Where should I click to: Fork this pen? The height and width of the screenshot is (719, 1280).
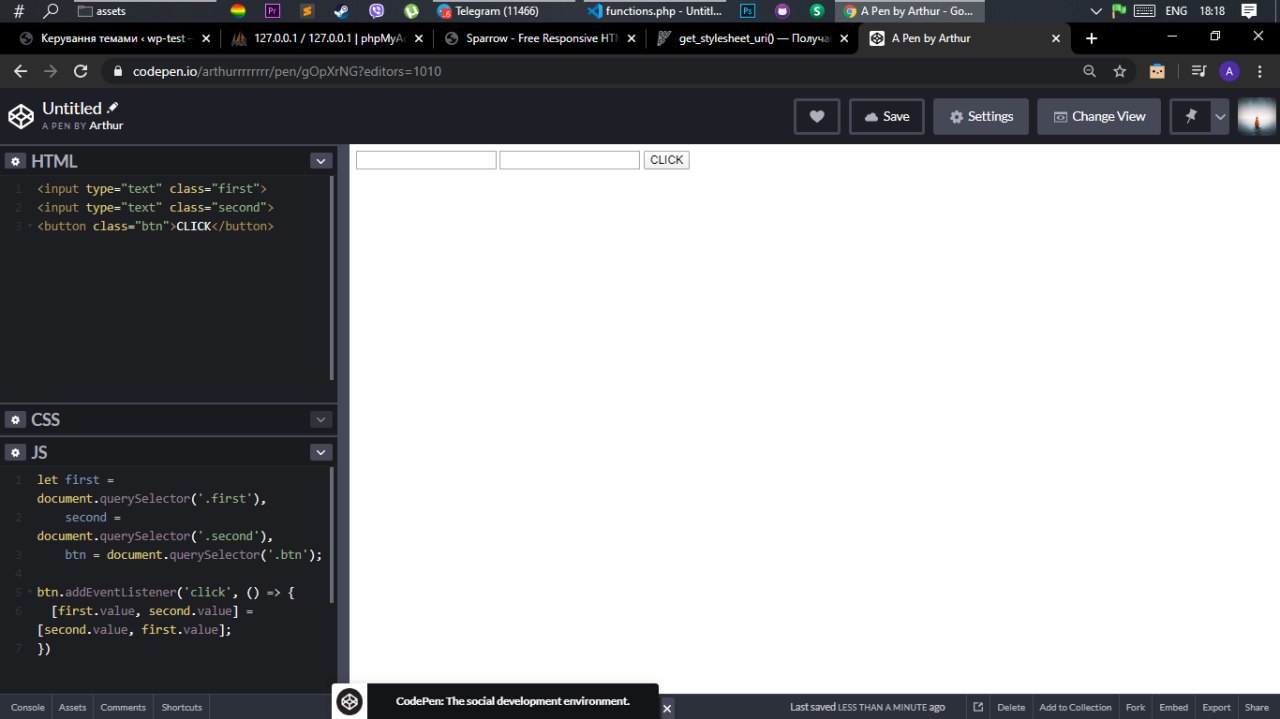1135,707
